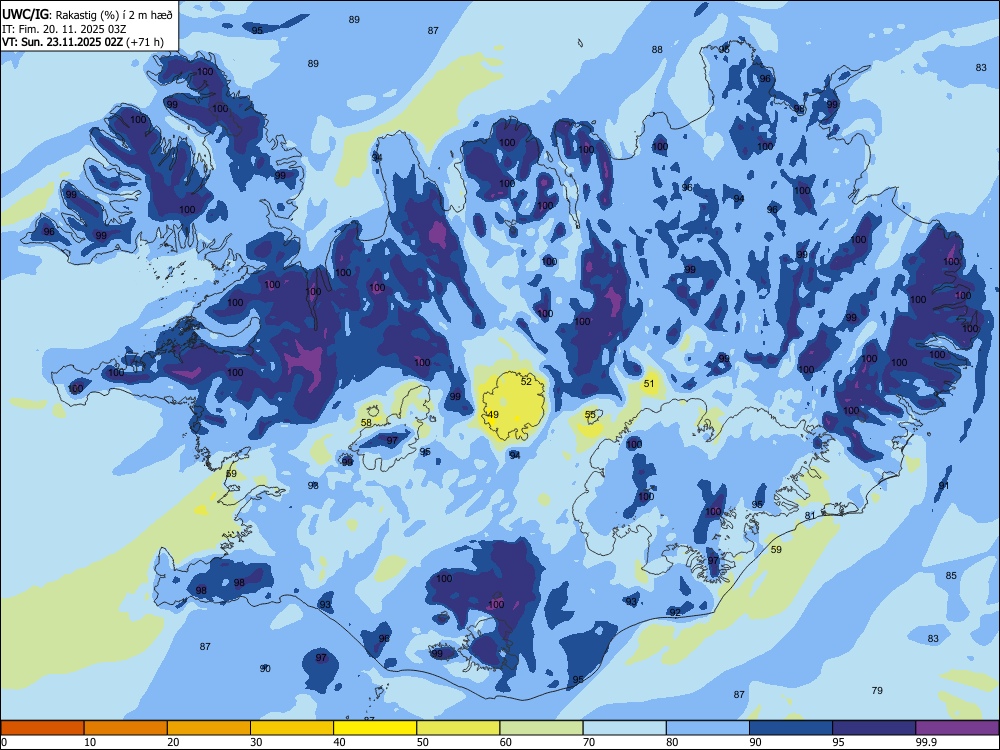Click the '58' humidity value on the map
This screenshot has width=1000, height=750.
(x=366, y=422)
